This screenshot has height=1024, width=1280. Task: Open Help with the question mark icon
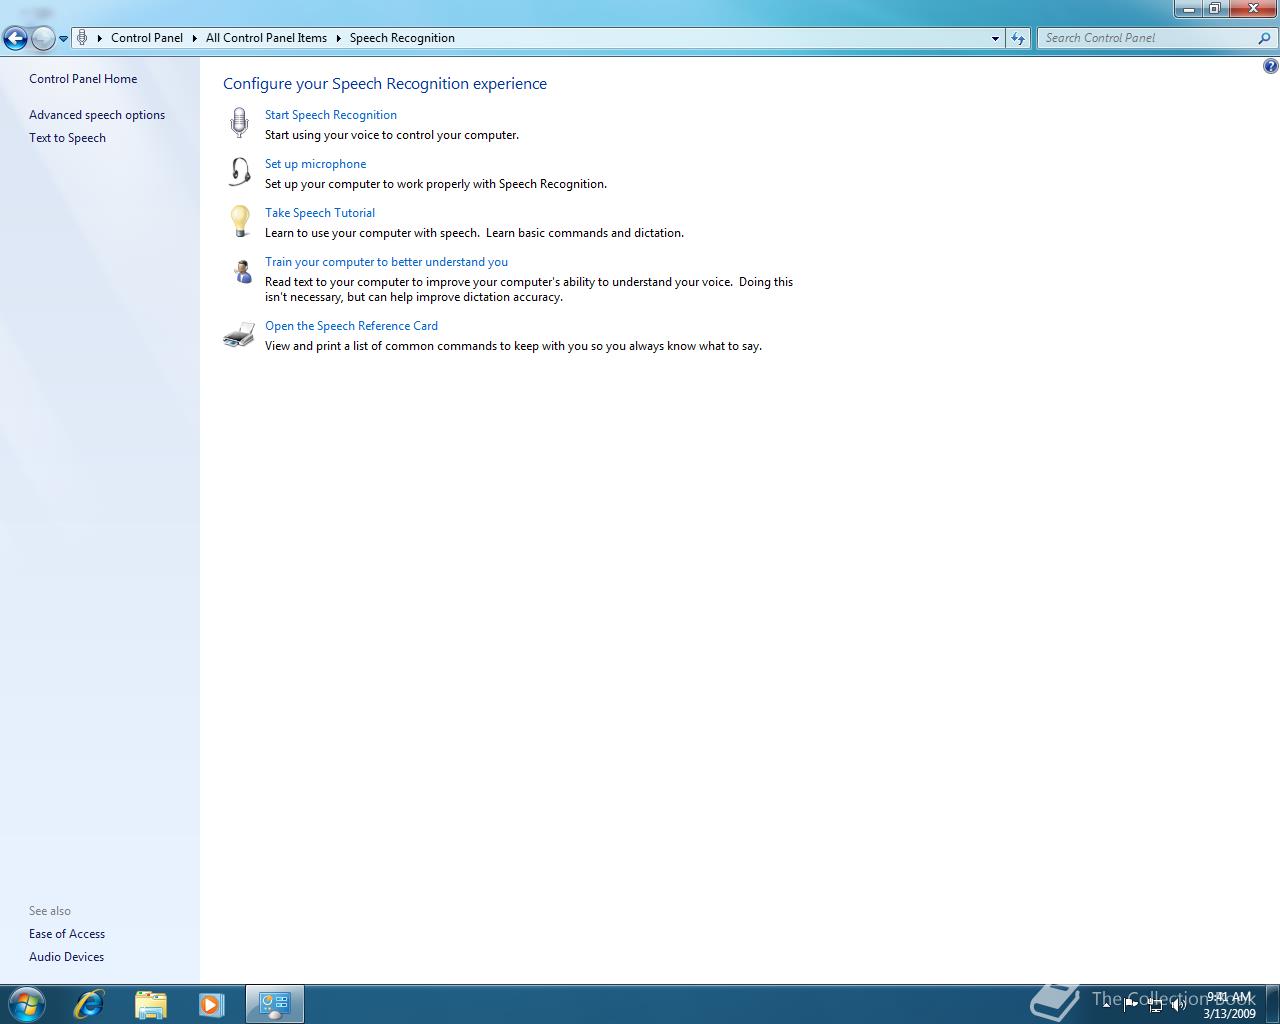1270,67
